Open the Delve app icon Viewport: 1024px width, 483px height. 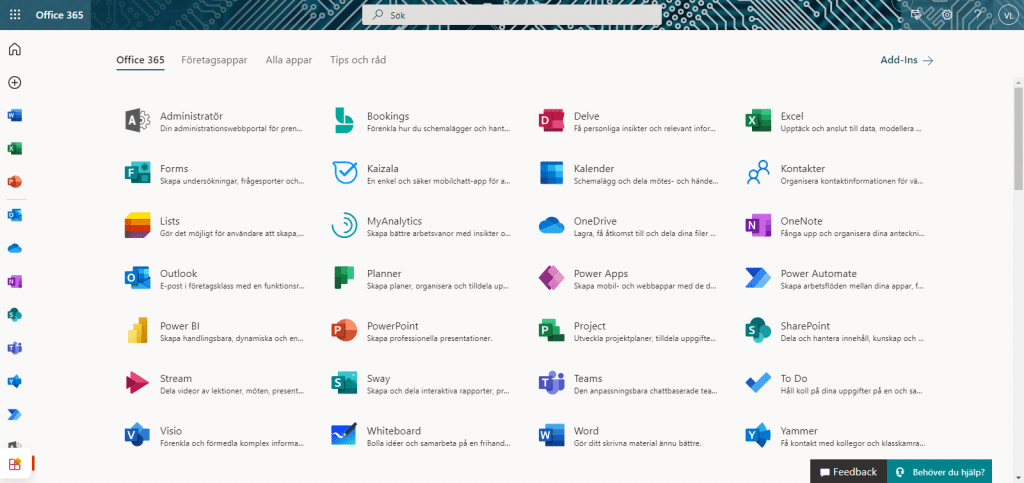(x=551, y=121)
